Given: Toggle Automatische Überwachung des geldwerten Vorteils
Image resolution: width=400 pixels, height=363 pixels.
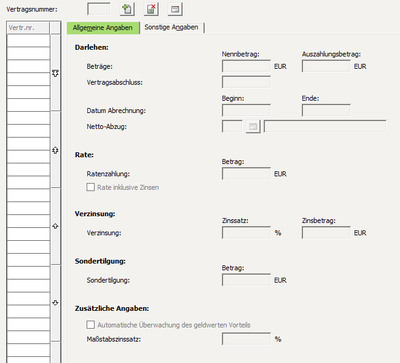Looking at the screenshot, I should (90, 325).
